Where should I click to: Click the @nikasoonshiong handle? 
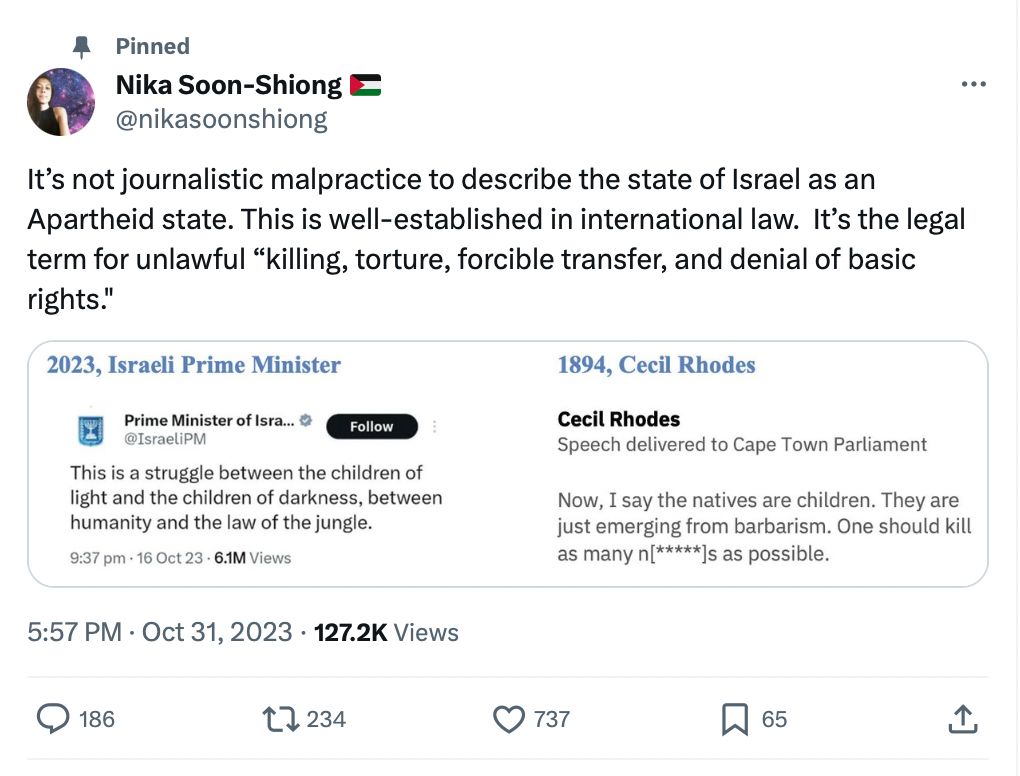click(222, 120)
